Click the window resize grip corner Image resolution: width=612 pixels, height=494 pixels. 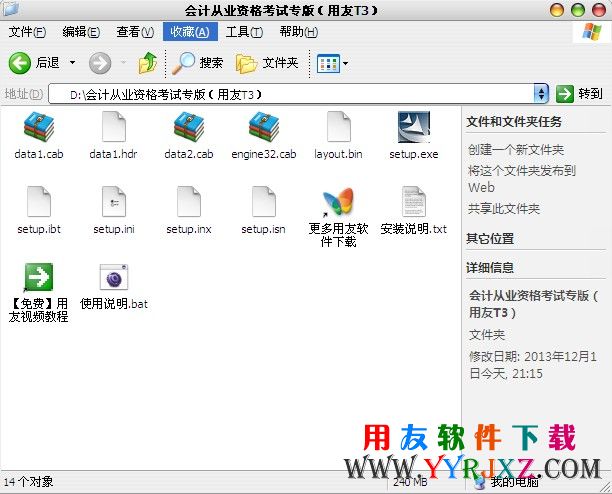pyautogui.click(x=605, y=487)
